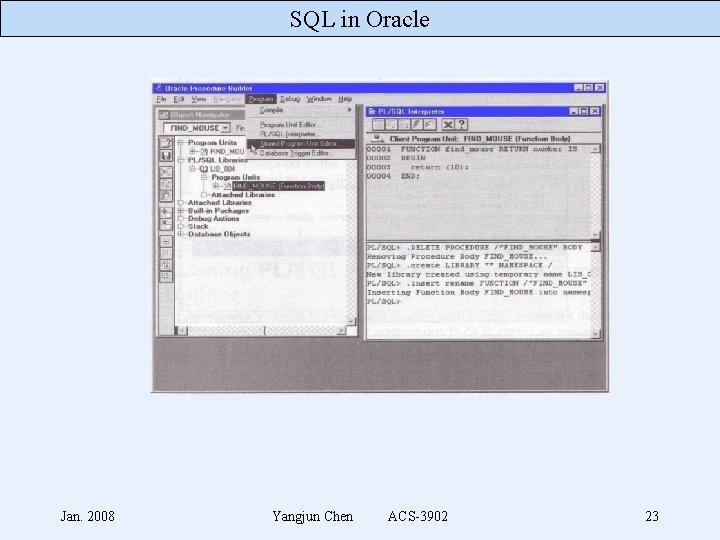The image size is (720, 540).
Task: Click the Collapse node icon in Navigator toolbar
Action: point(165,253)
